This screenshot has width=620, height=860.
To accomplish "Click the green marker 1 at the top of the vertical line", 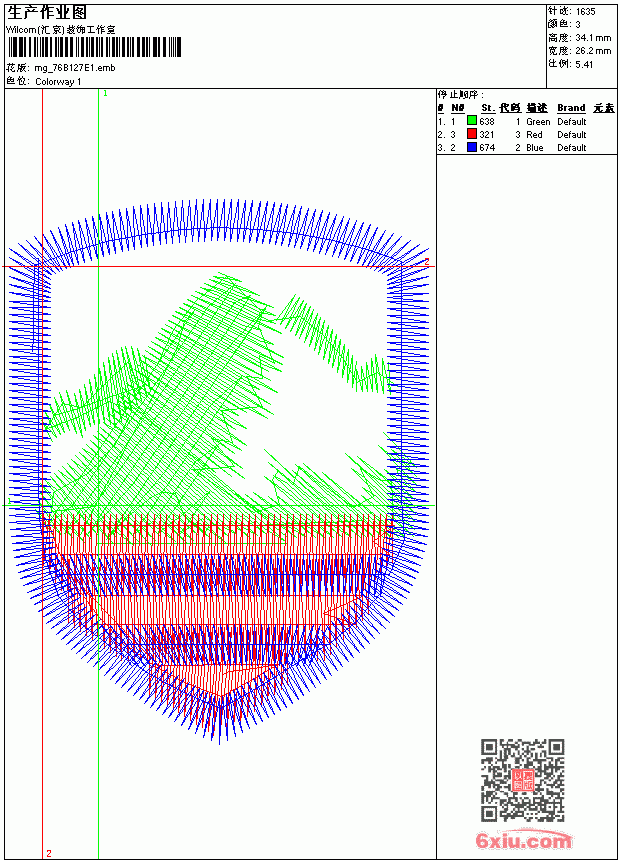I will (x=105, y=93).
